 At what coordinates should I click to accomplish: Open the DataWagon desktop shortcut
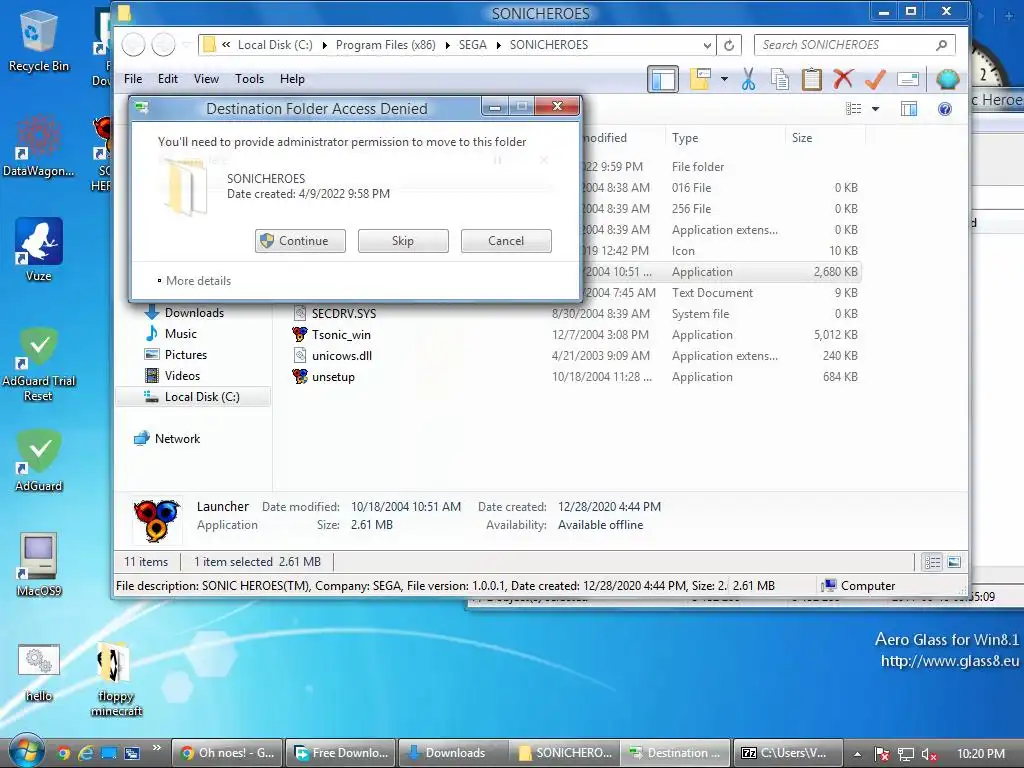coord(38,146)
